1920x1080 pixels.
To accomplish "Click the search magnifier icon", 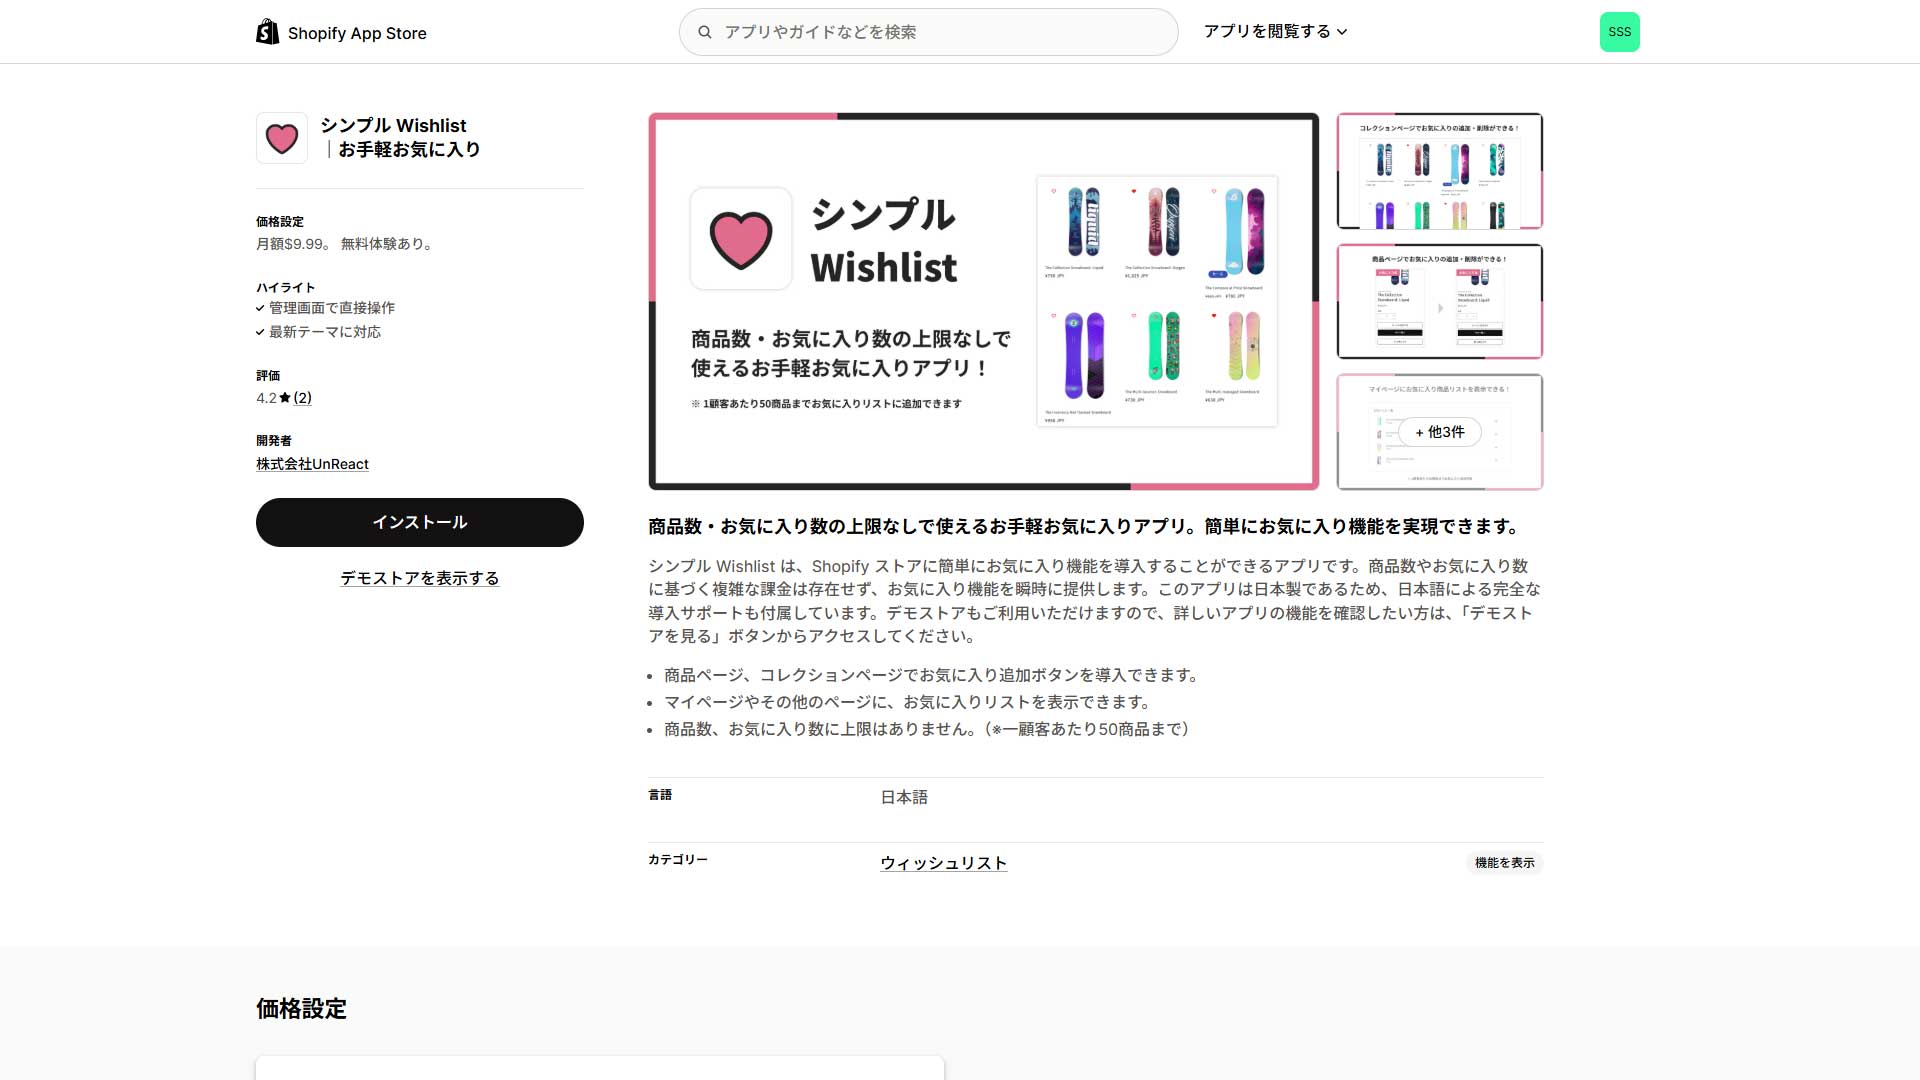I will click(x=705, y=32).
